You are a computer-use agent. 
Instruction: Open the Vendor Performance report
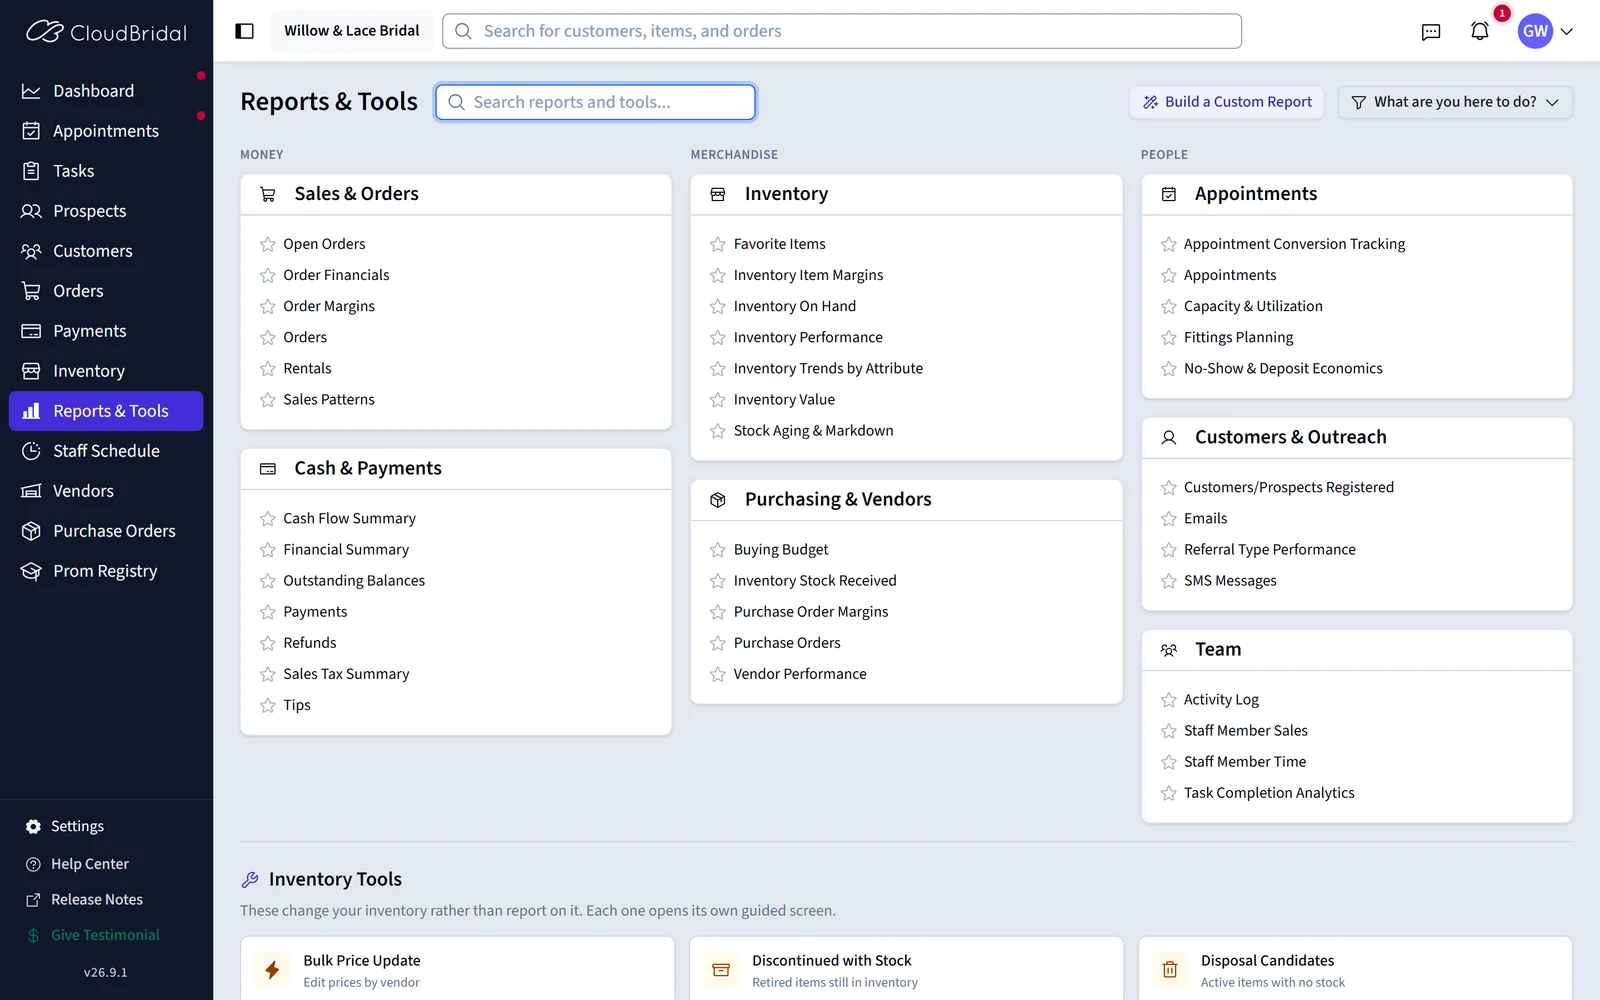800,674
